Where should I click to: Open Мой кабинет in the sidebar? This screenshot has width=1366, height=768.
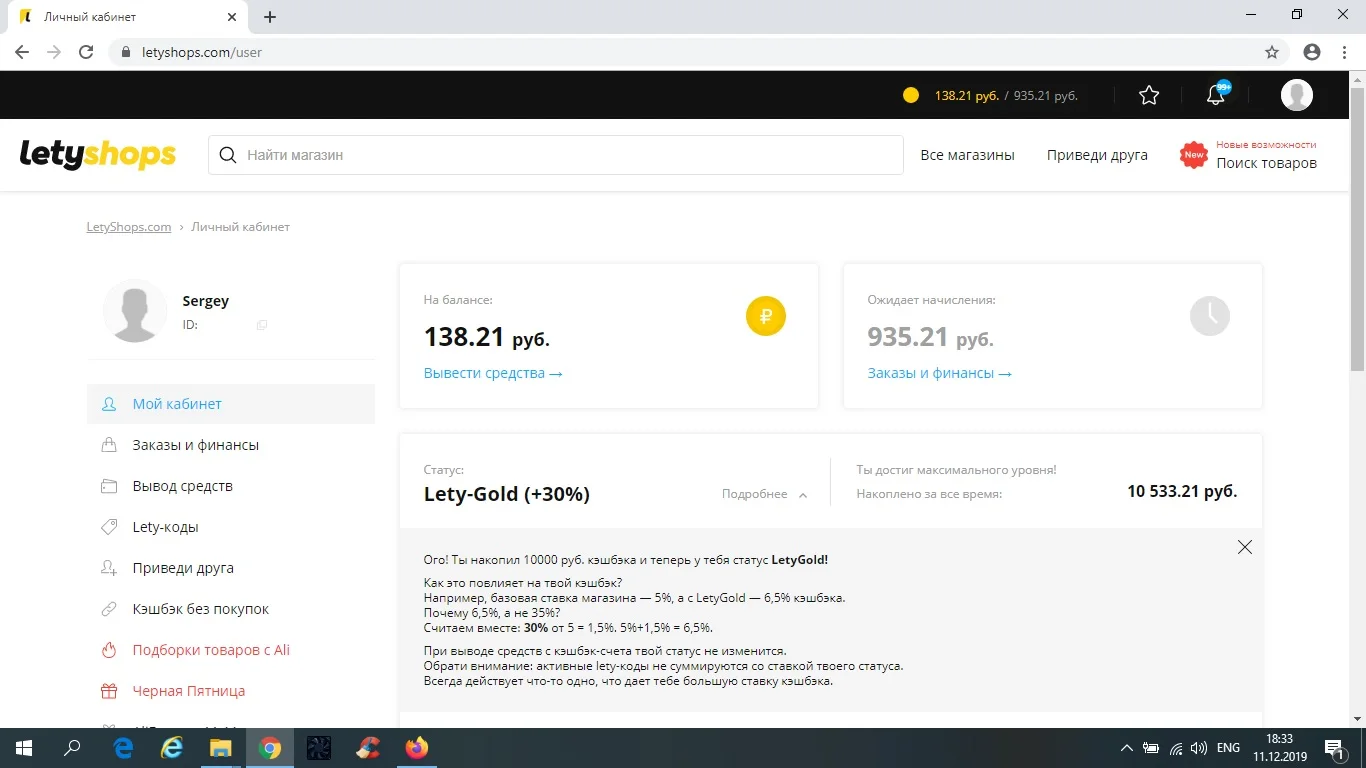point(231,404)
